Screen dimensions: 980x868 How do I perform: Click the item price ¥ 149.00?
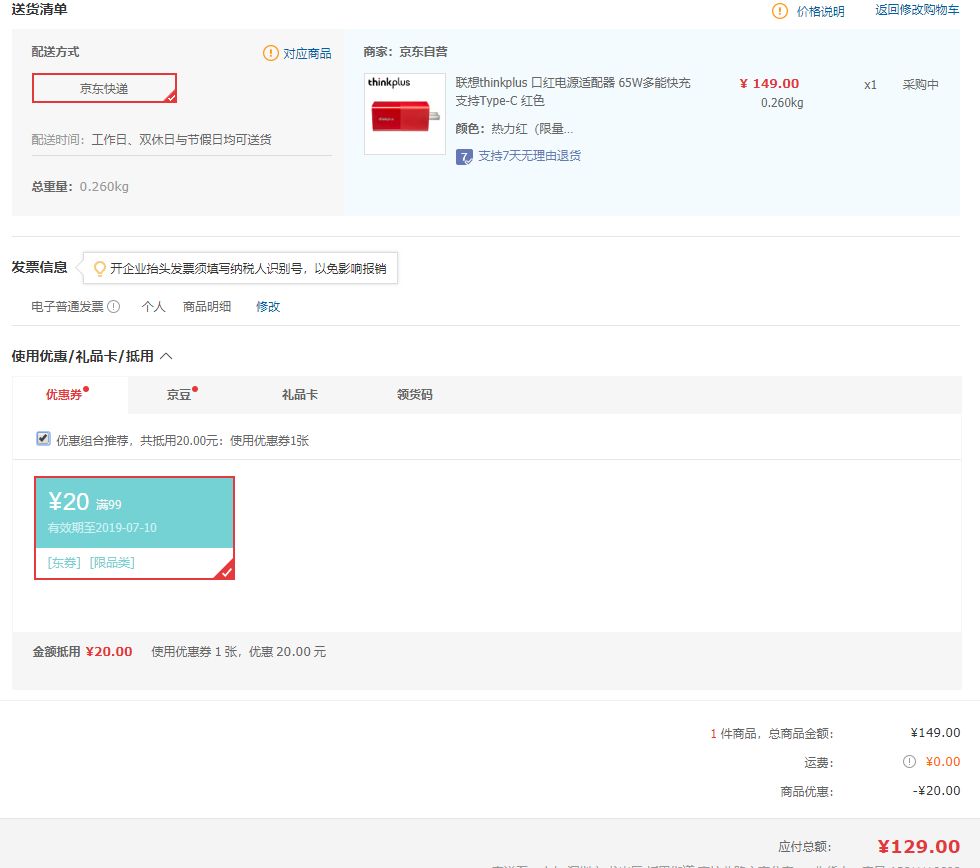(x=769, y=84)
